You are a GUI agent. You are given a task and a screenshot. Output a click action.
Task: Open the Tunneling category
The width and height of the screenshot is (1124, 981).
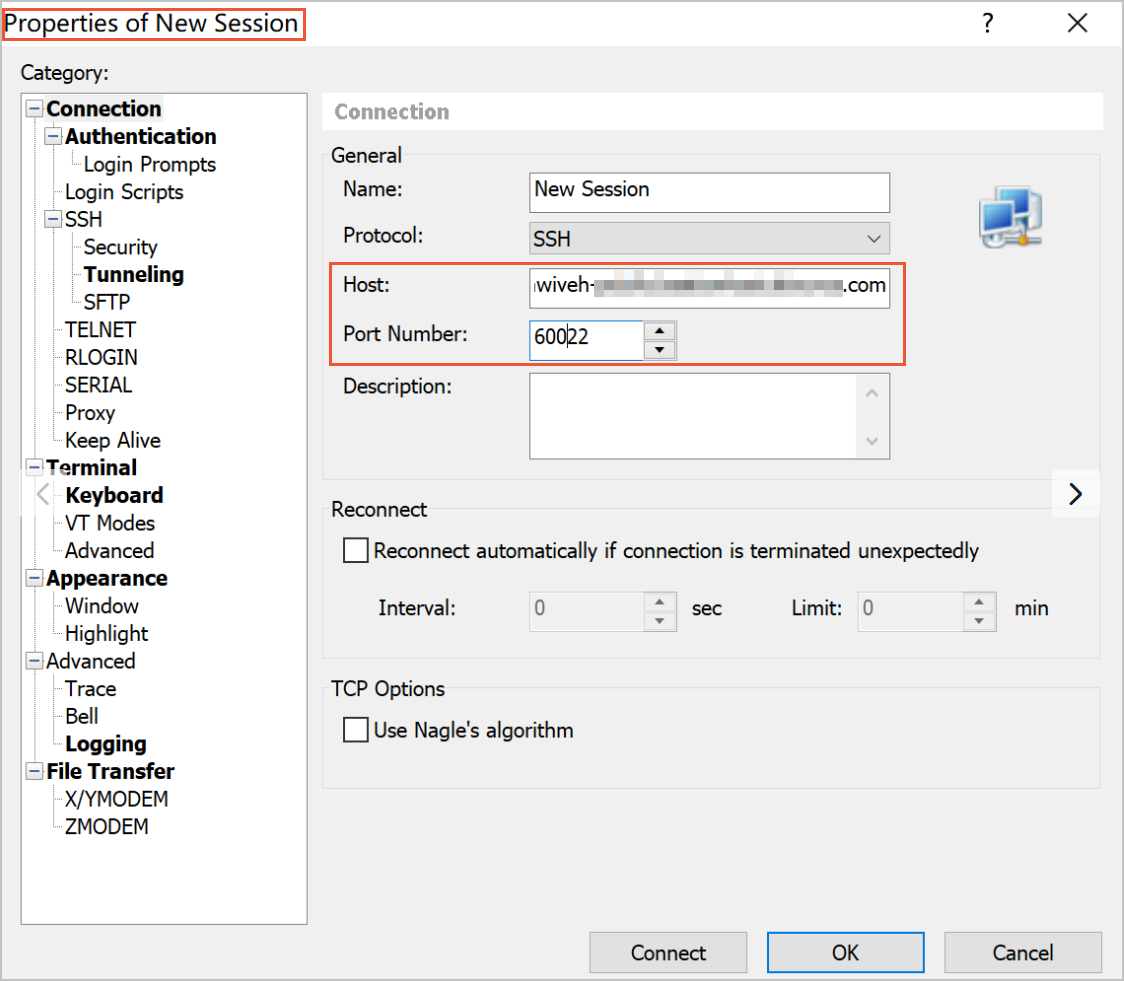tap(134, 274)
